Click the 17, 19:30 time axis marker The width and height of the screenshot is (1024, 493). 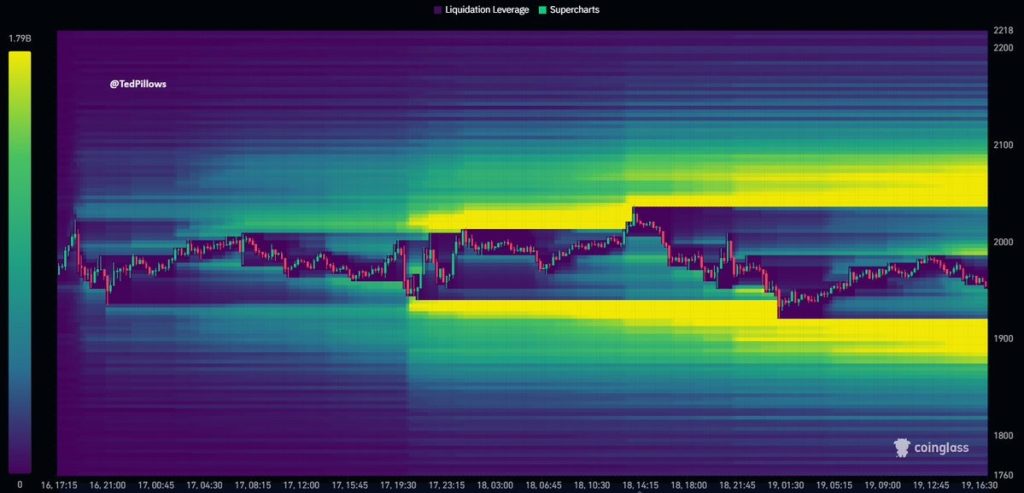(x=404, y=484)
